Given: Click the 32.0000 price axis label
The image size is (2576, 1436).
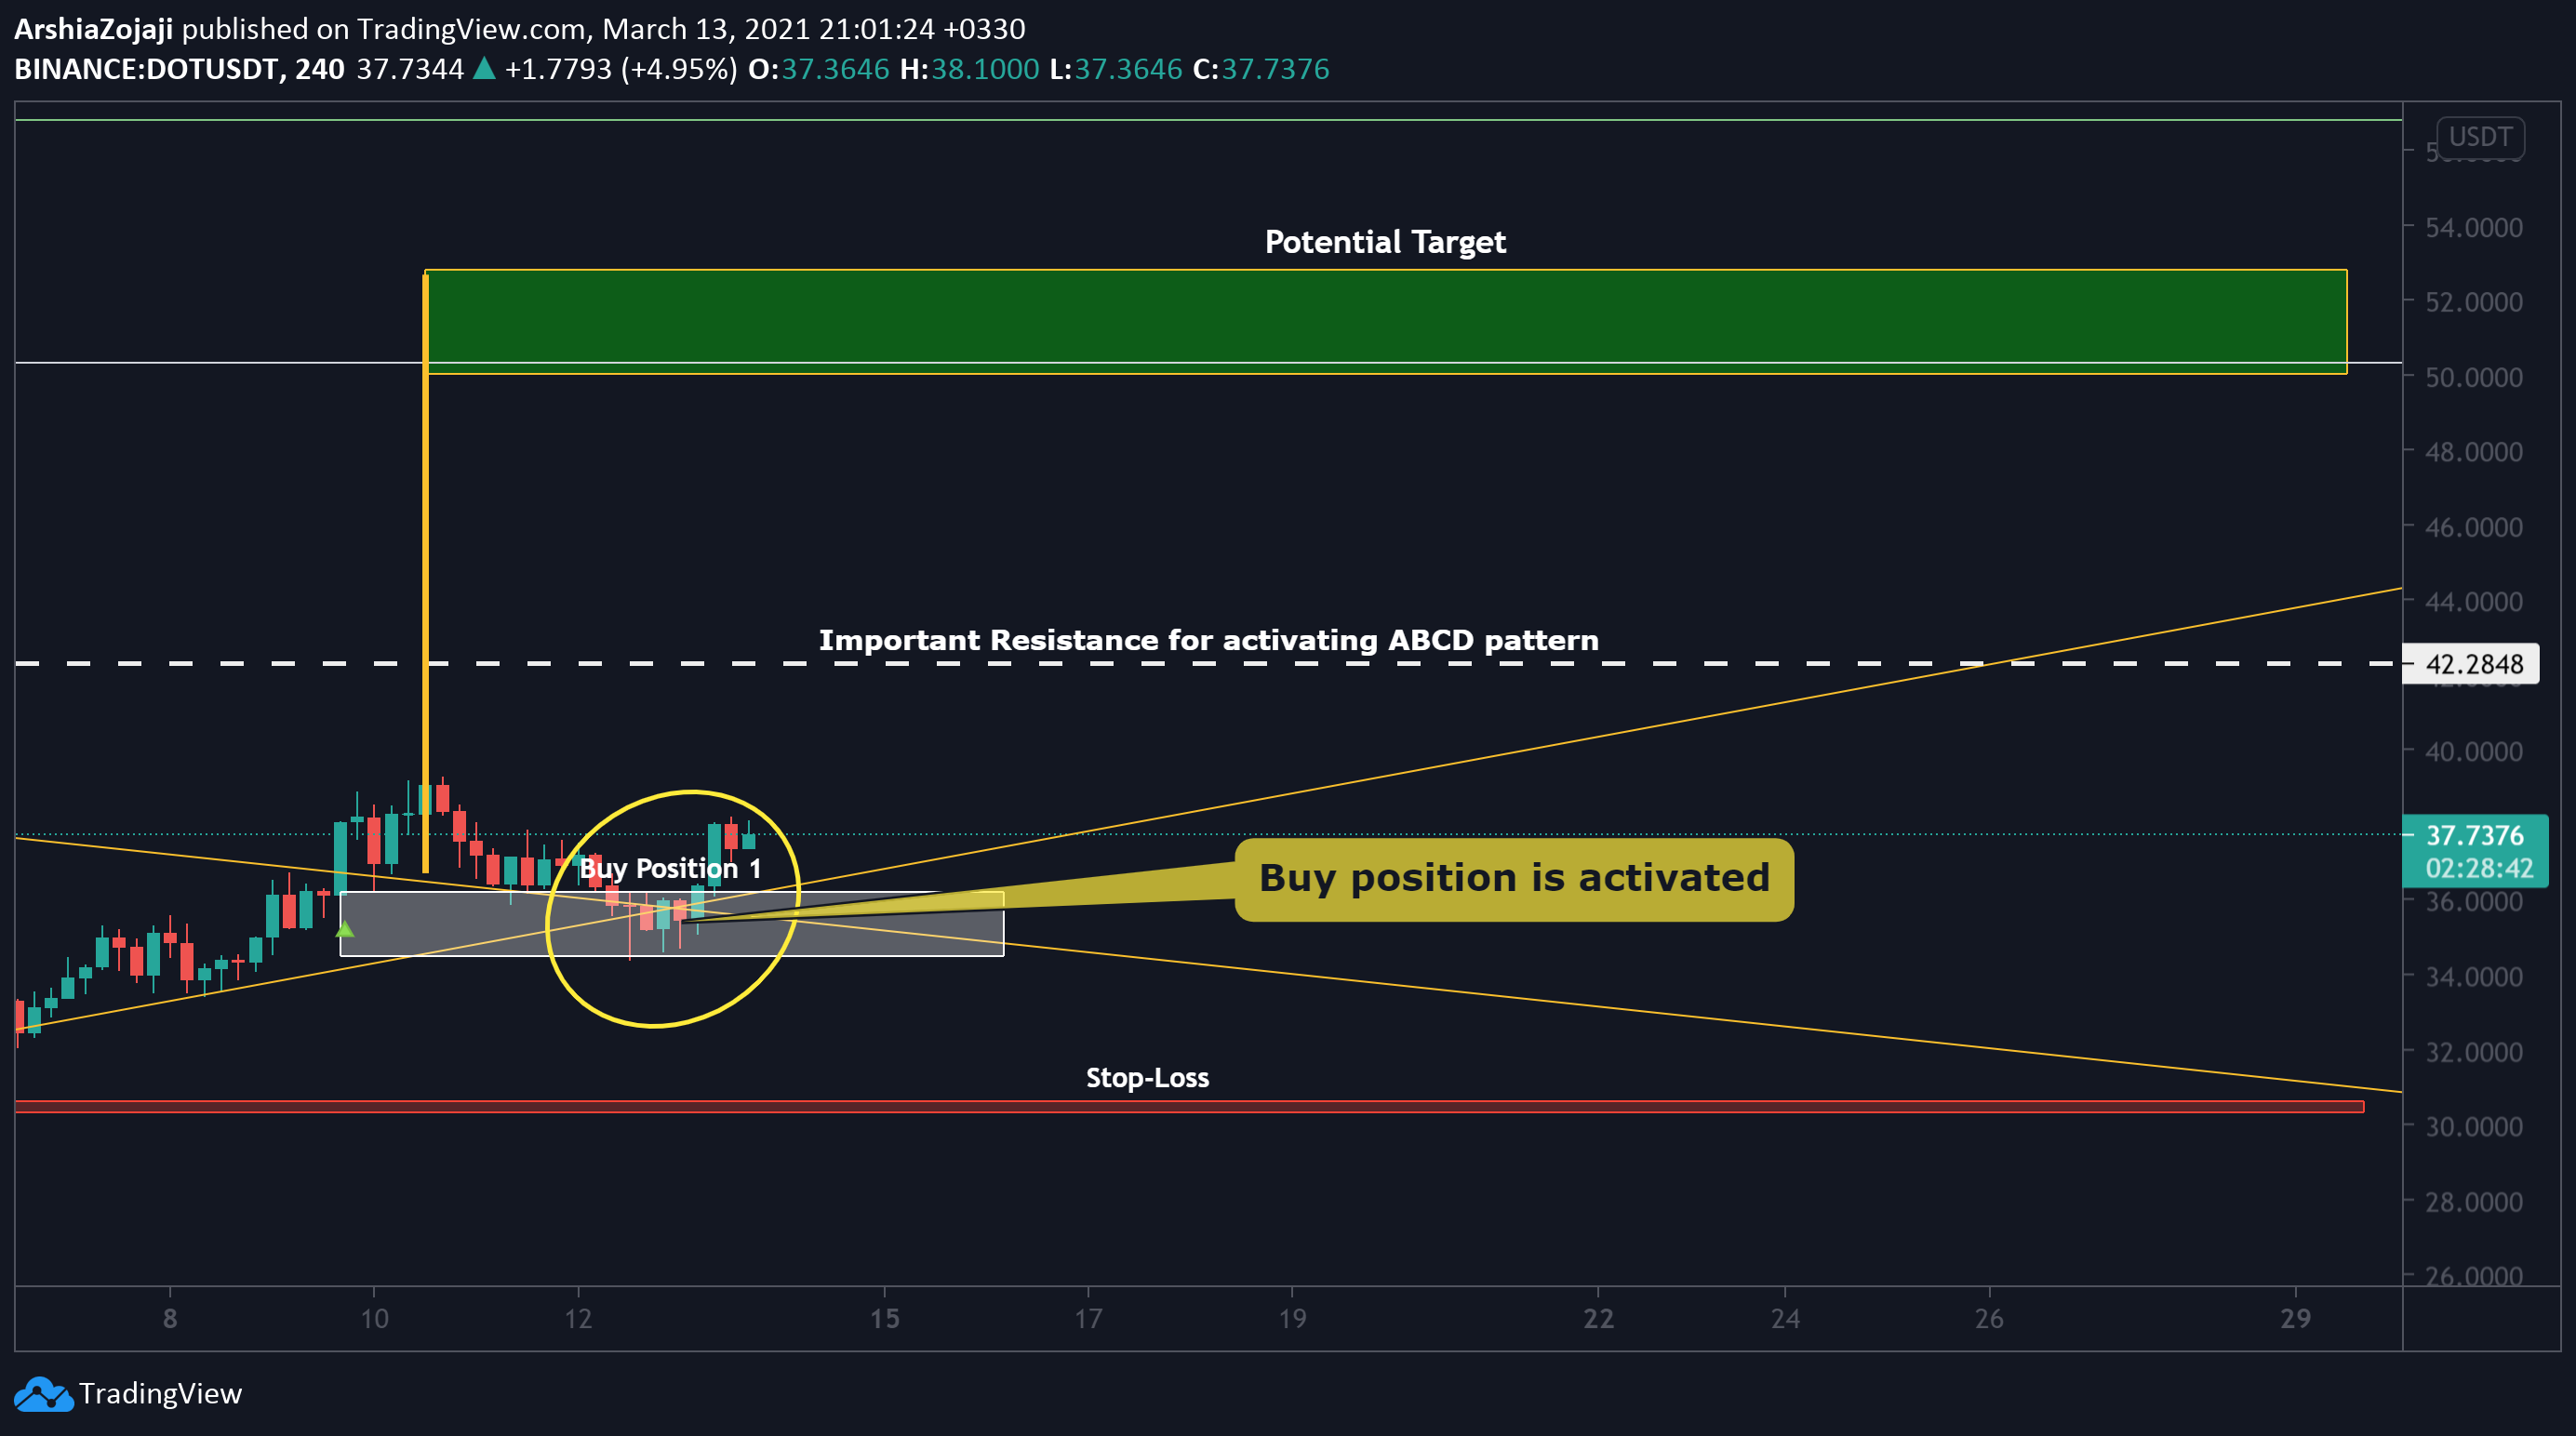Looking at the screenshot, I should [2474, 1052].
